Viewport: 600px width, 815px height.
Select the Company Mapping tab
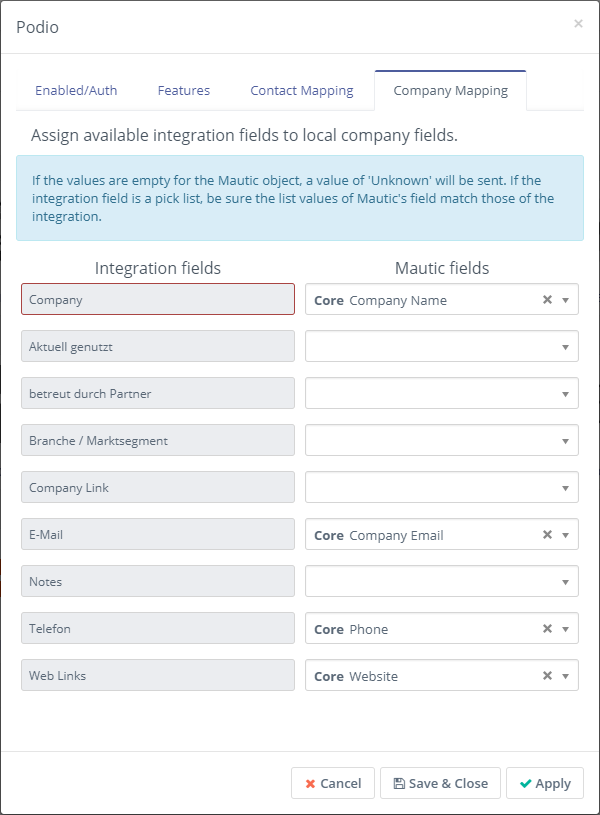click(x=450, y=90)
